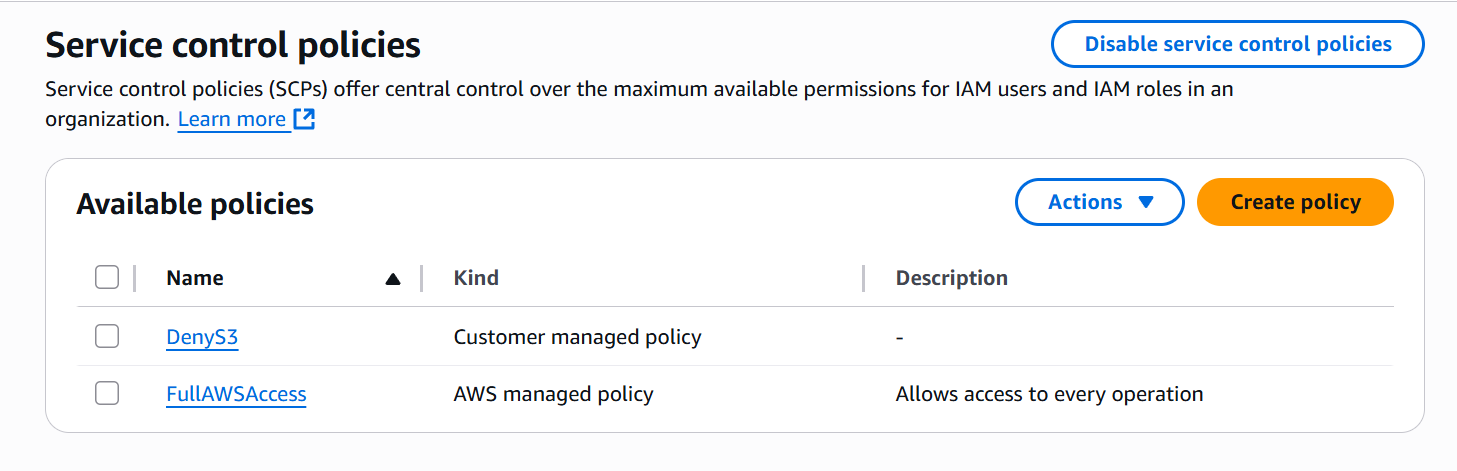Click Disable service control policies button
Screen dimensions: 1457x471
(1237, 44)
